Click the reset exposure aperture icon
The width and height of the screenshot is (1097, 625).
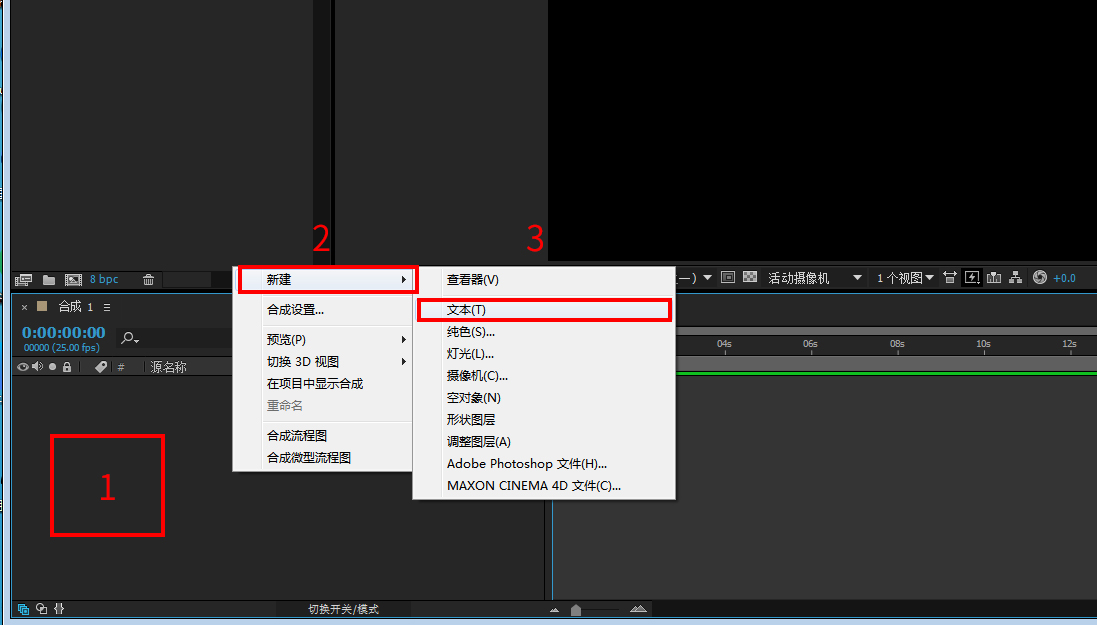(1040, 278)
